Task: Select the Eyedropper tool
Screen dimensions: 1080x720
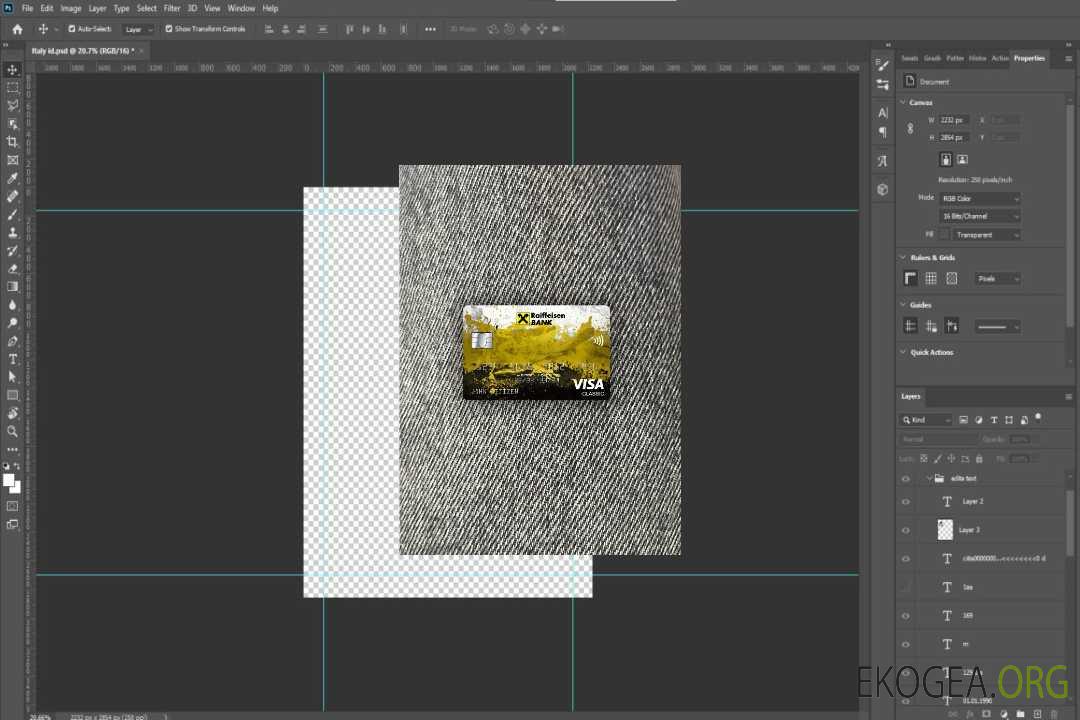Action: click(13, 178)
